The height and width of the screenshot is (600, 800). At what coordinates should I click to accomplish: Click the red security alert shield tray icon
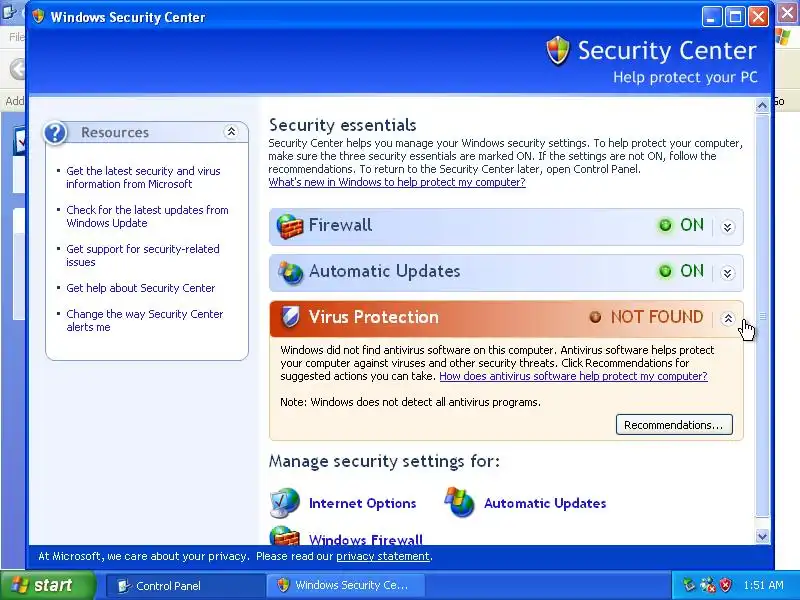(726, 585)
